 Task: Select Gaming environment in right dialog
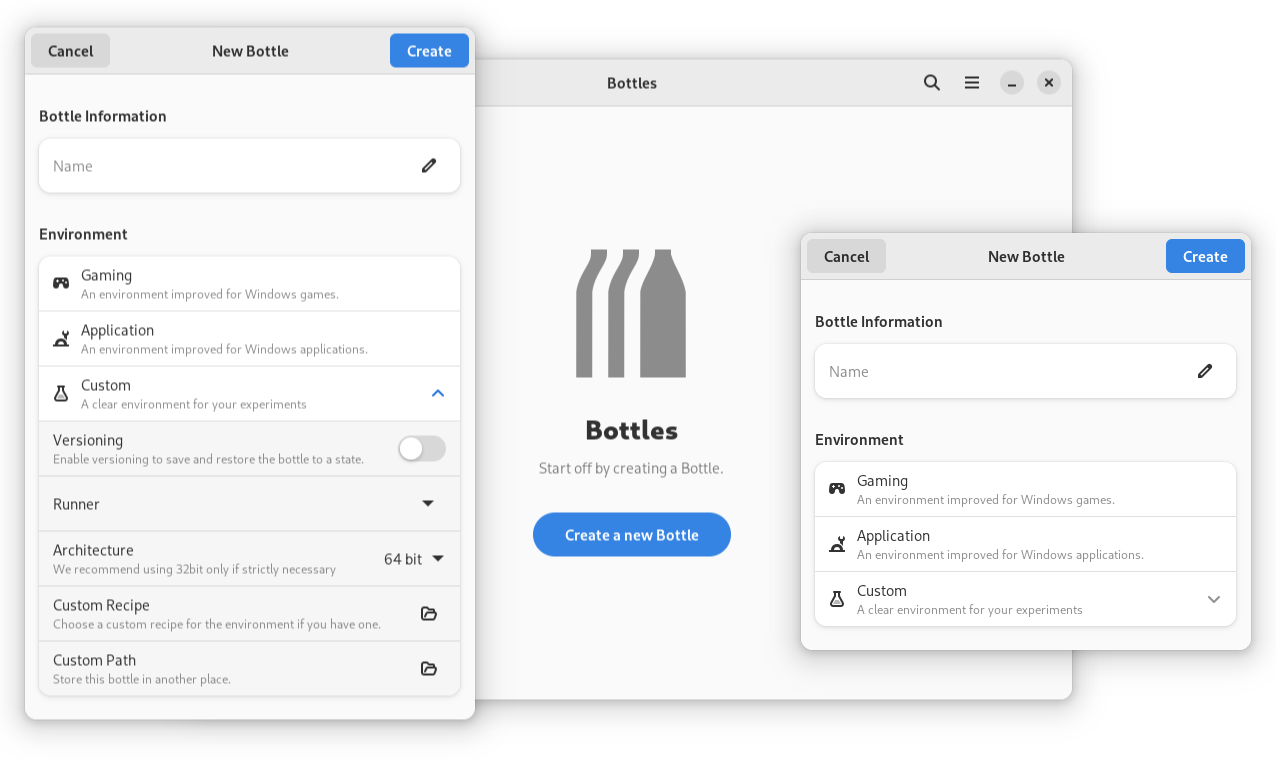coord(1025,489)
